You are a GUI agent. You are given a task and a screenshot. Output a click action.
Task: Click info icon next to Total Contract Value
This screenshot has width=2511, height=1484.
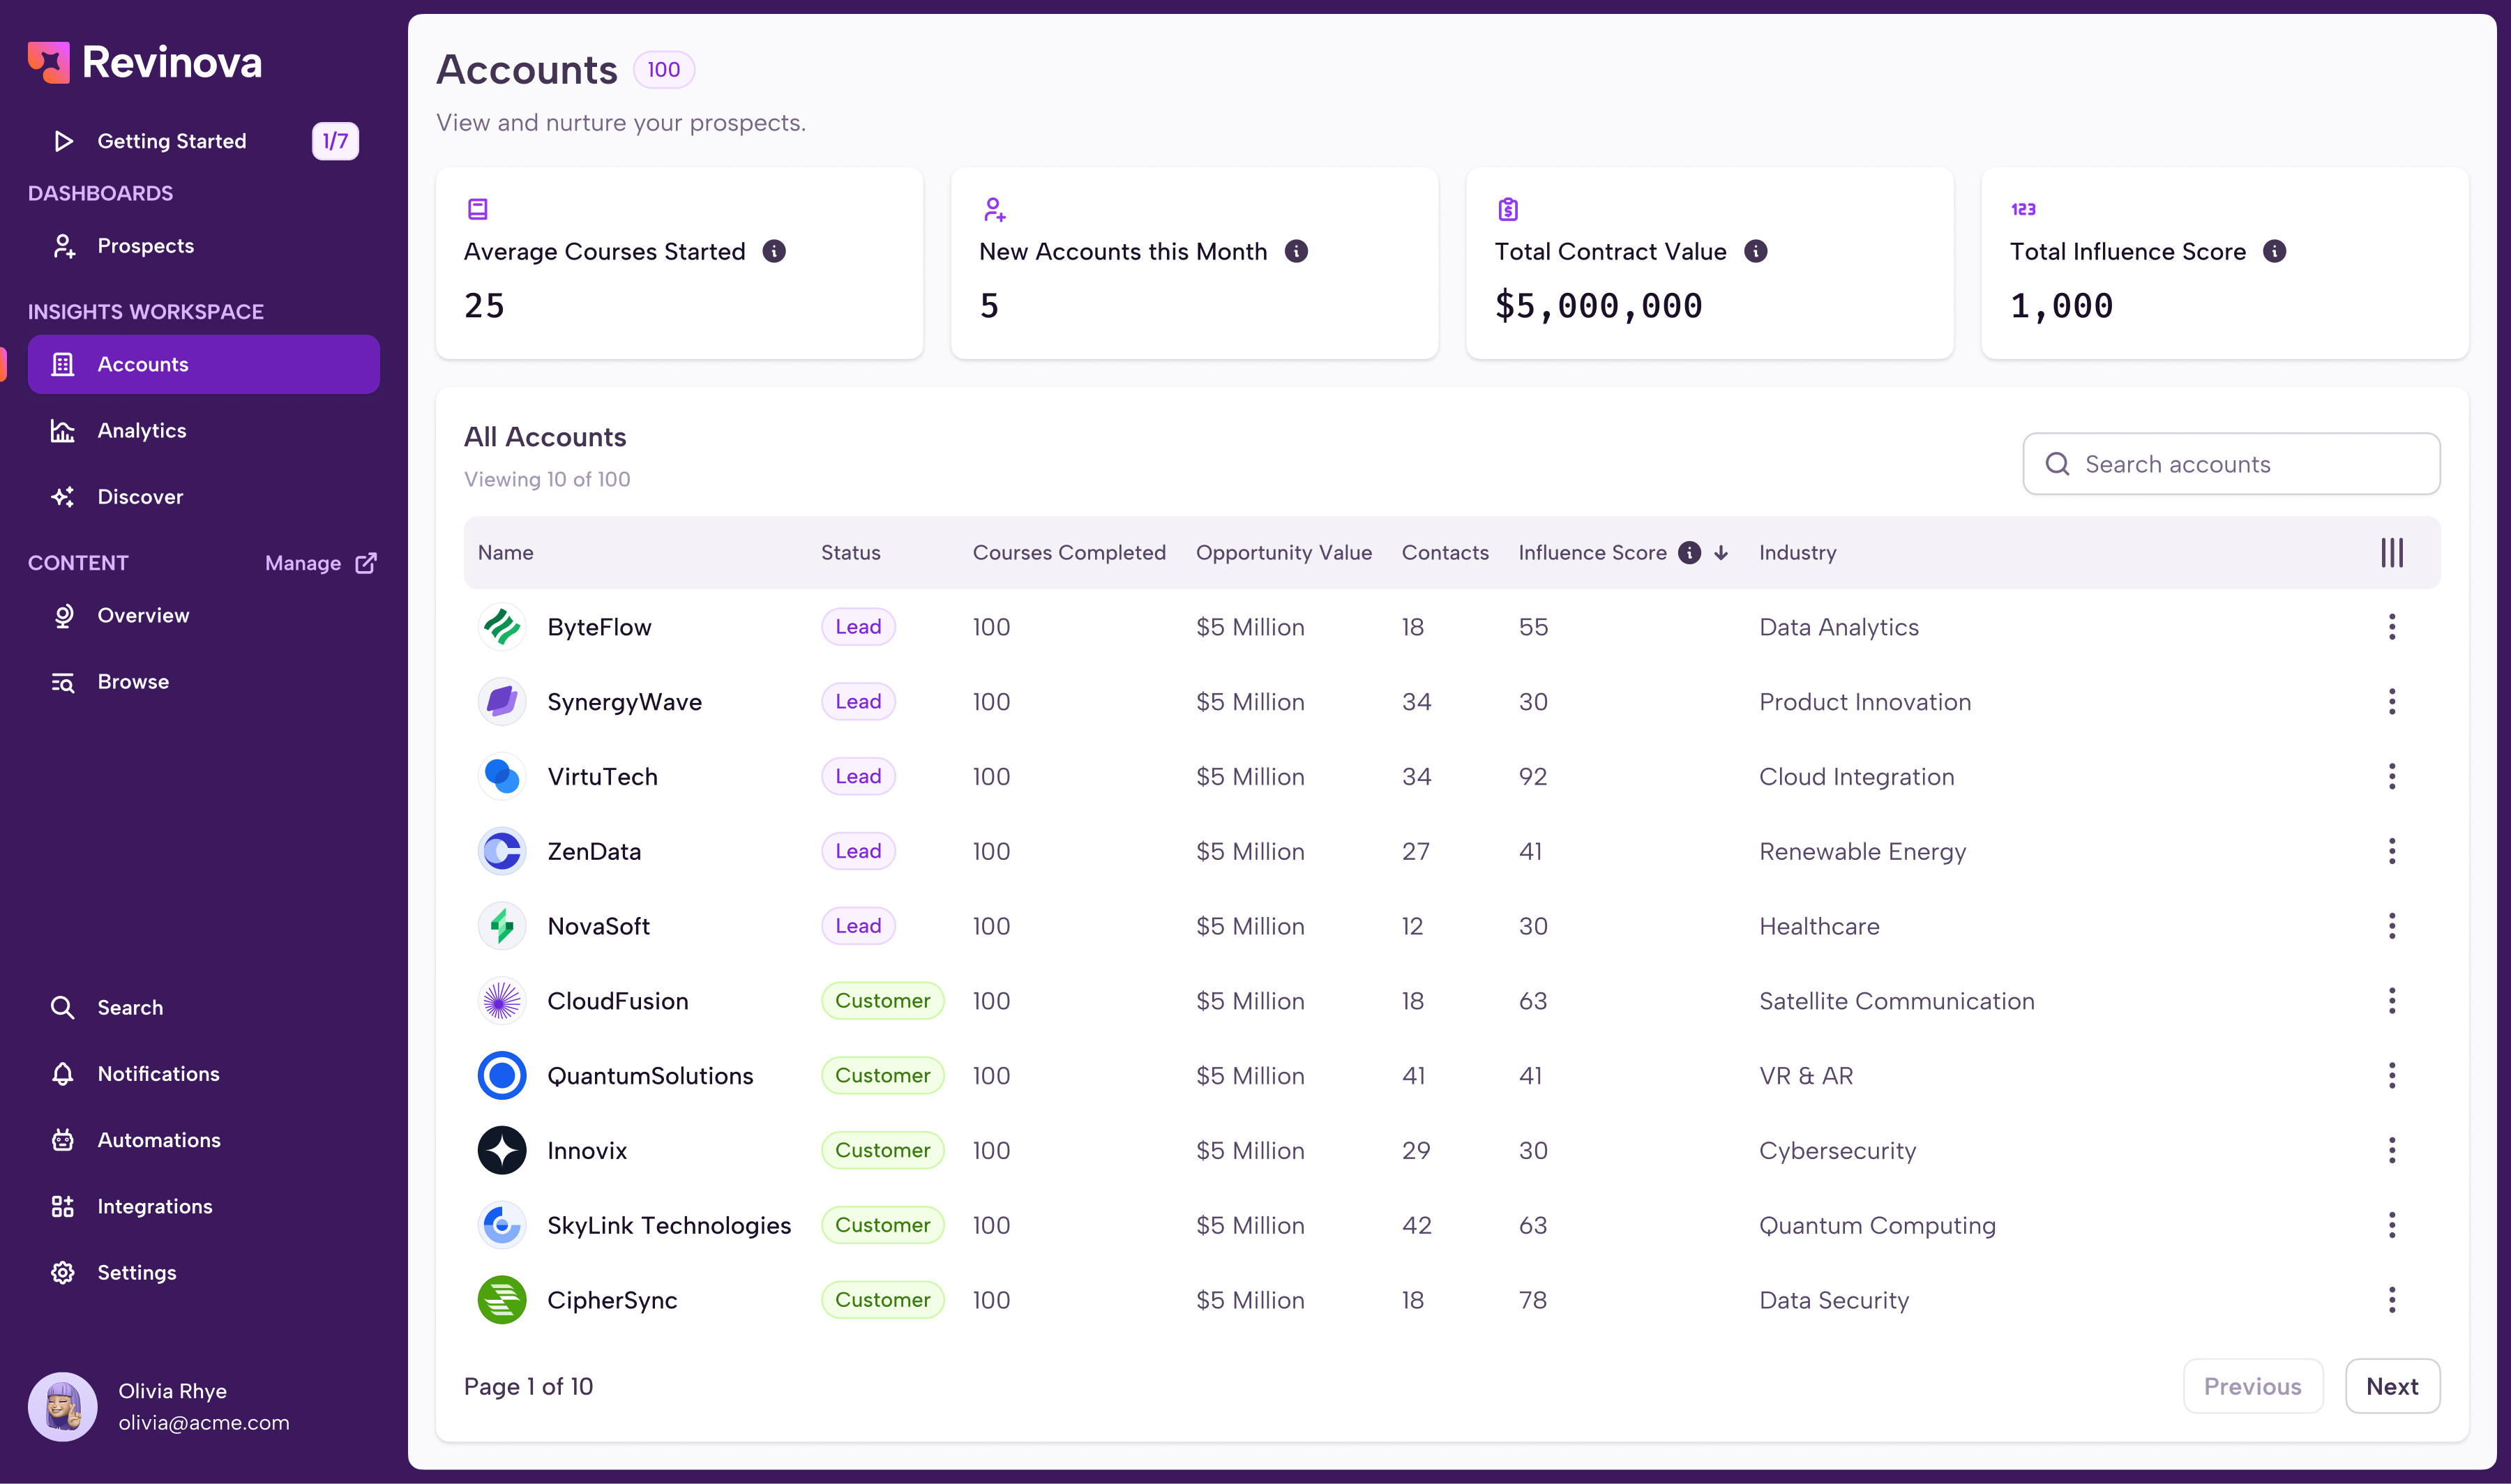[1755, 251]
